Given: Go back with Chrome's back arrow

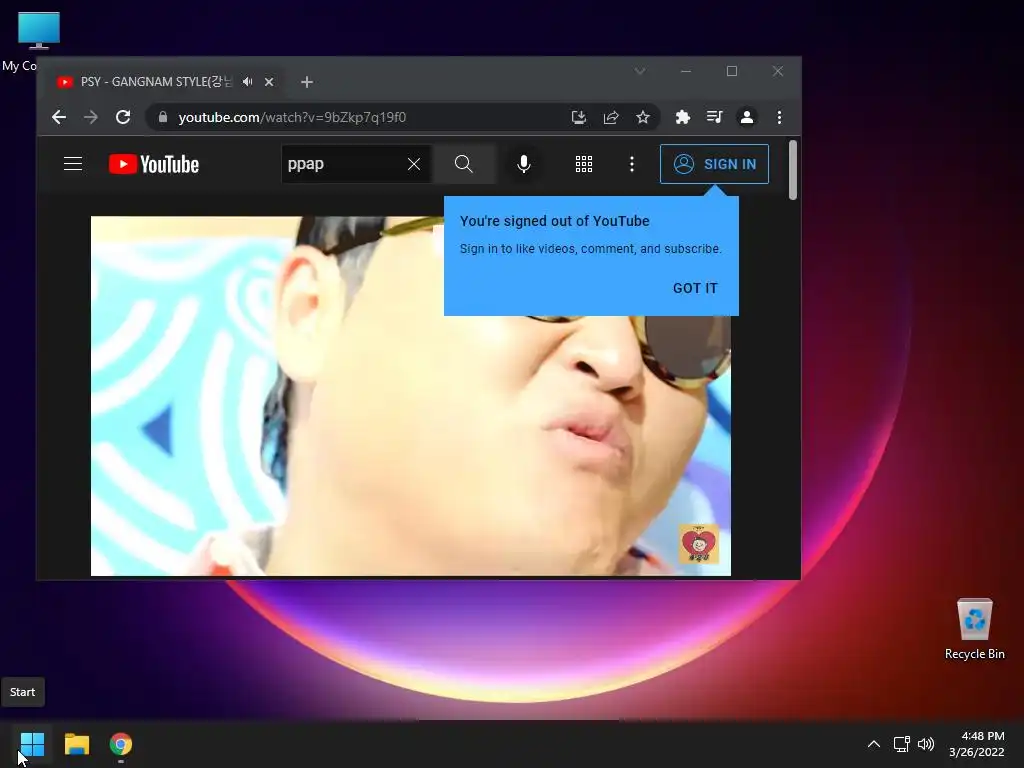Looking at the screenshot, I should (59, 117).
